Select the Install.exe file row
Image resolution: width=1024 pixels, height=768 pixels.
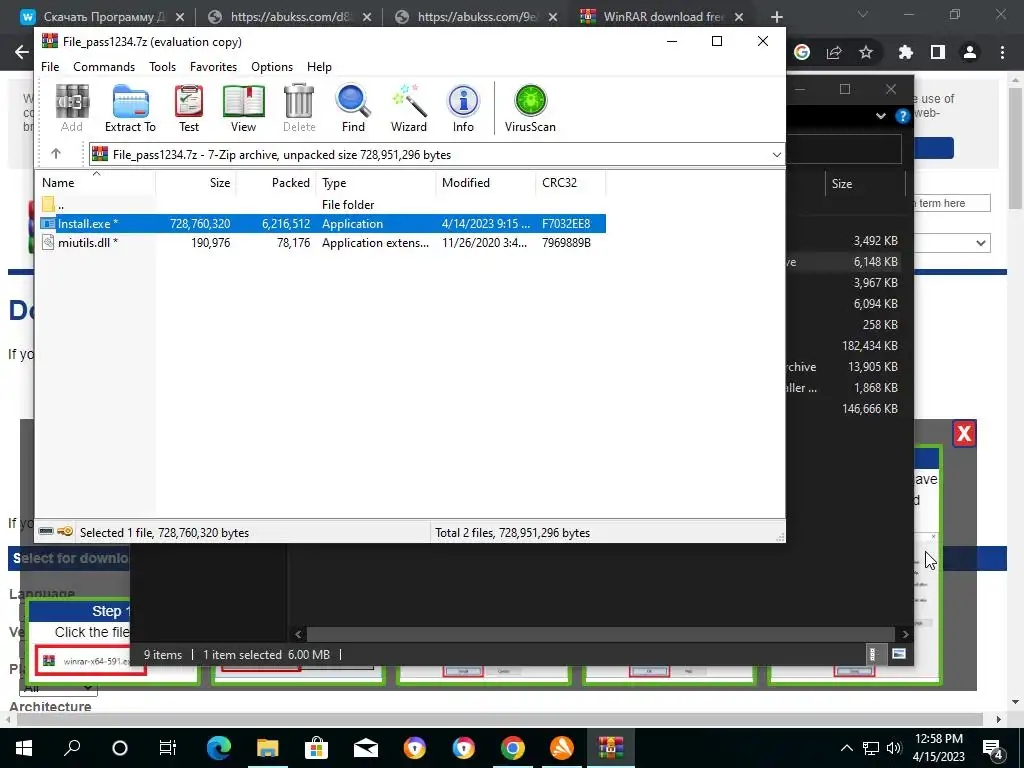[321, 223]
